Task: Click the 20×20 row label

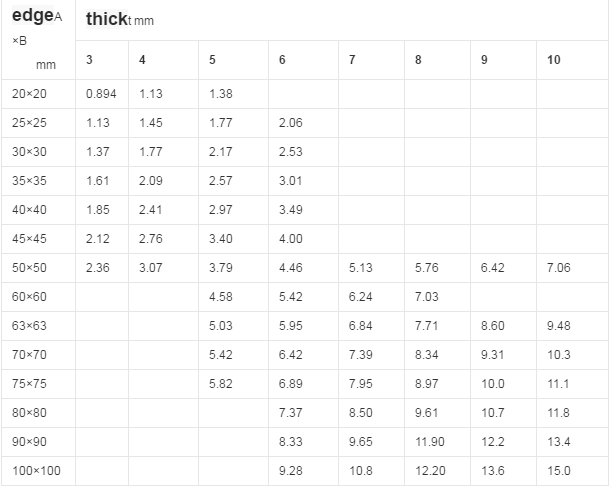Action: [x=29, y=94]
